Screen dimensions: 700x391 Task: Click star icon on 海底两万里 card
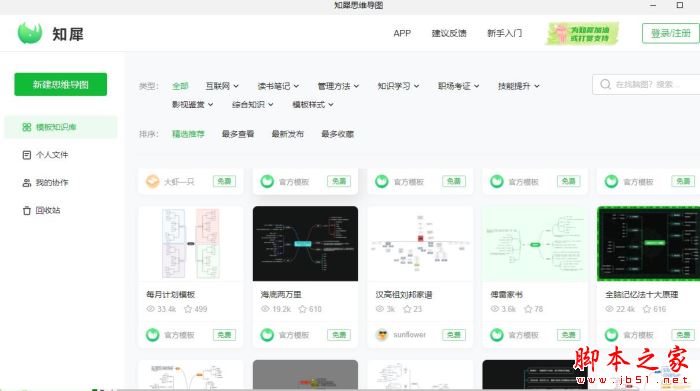coord(303,309)
